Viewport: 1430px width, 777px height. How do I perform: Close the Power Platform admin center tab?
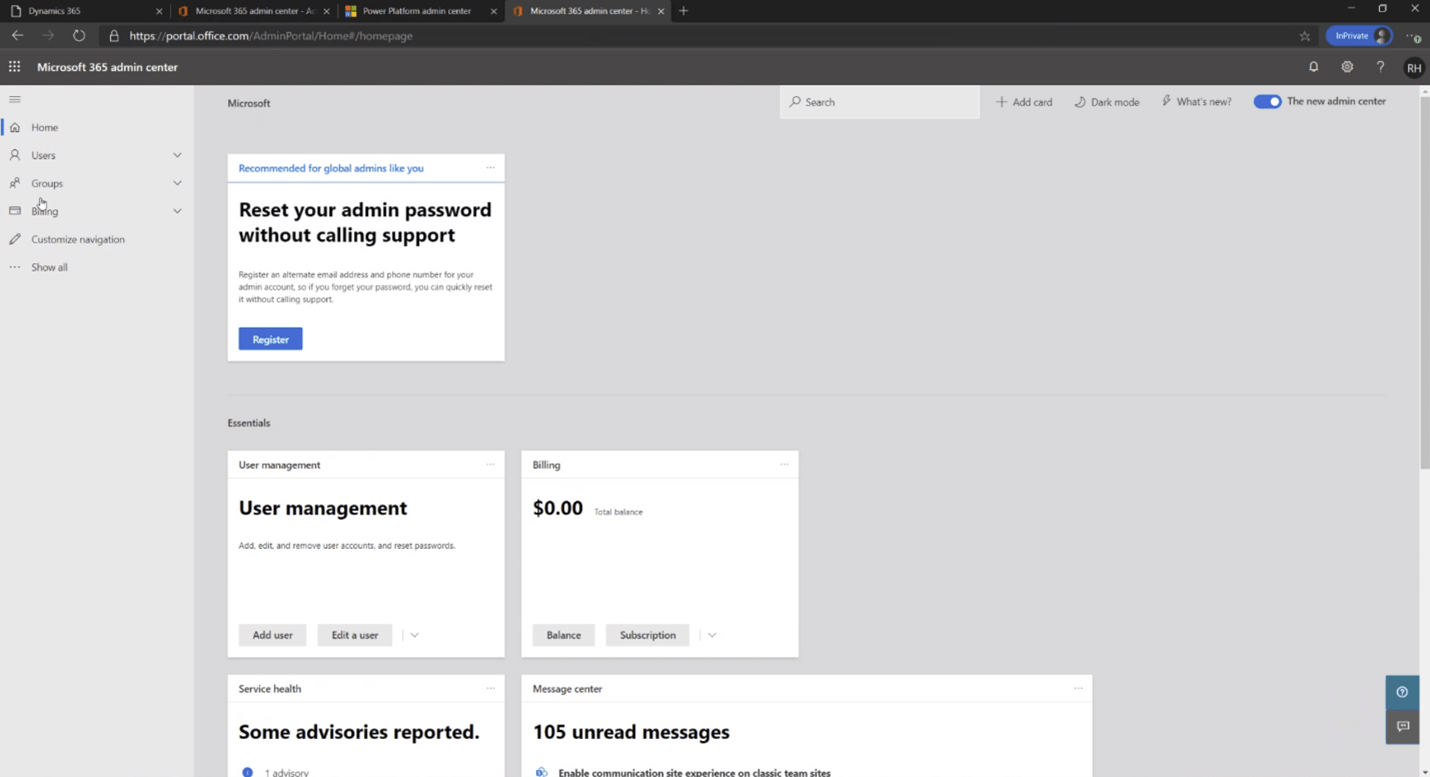[x=494, y=11]
